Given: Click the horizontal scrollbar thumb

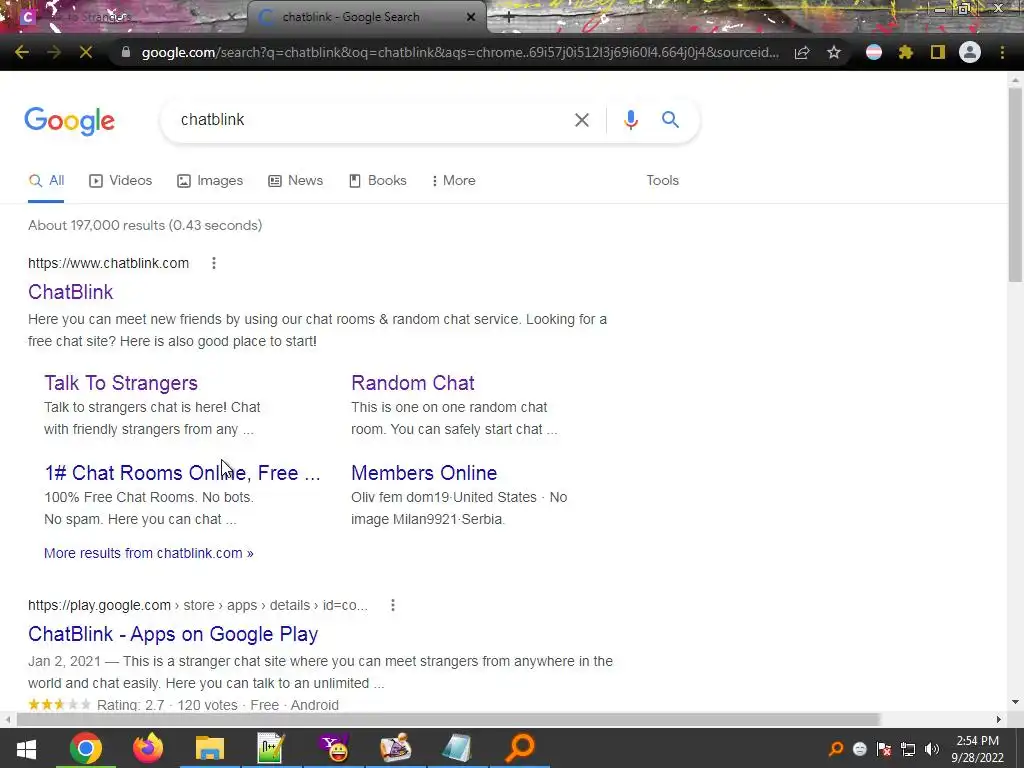Looking at the screenshot, I should [449, 719].
